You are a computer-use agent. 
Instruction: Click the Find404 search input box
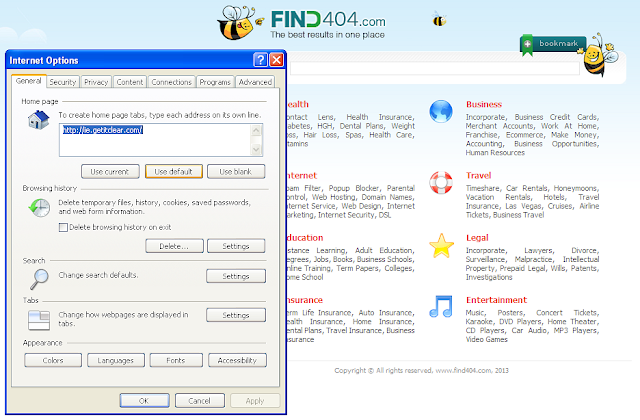coord(435,69)
